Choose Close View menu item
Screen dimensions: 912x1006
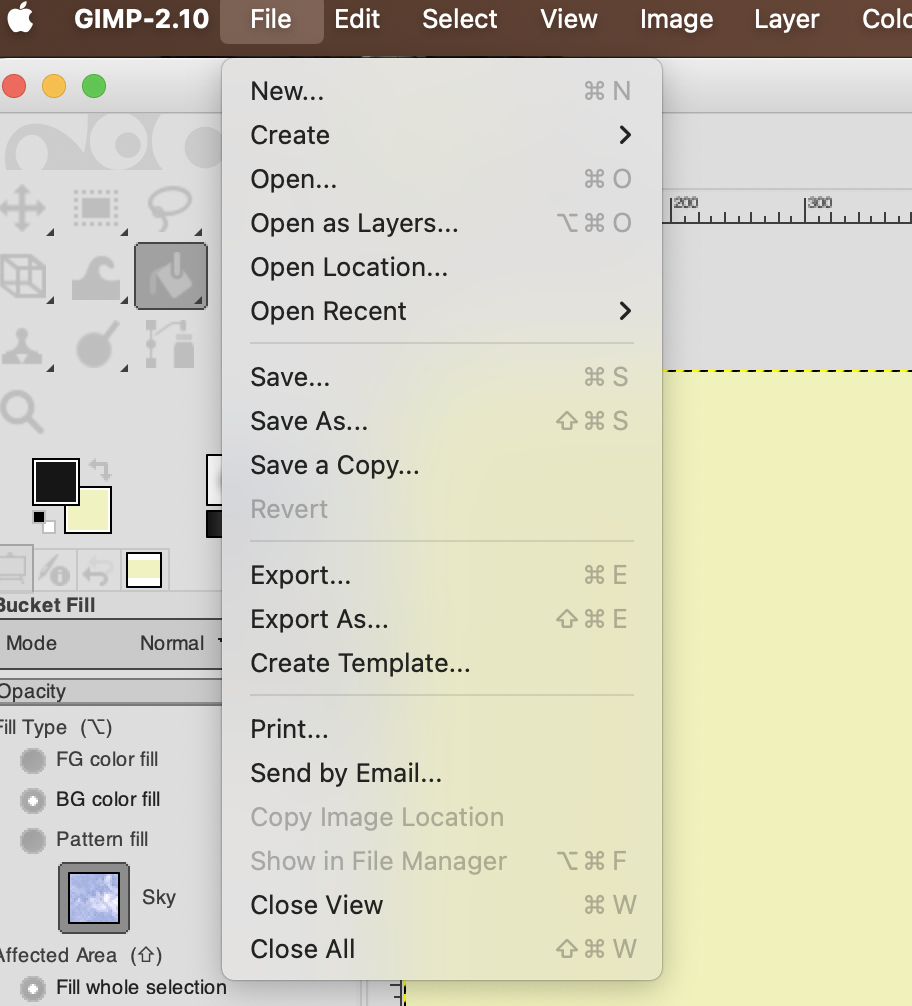click(442, 905)
